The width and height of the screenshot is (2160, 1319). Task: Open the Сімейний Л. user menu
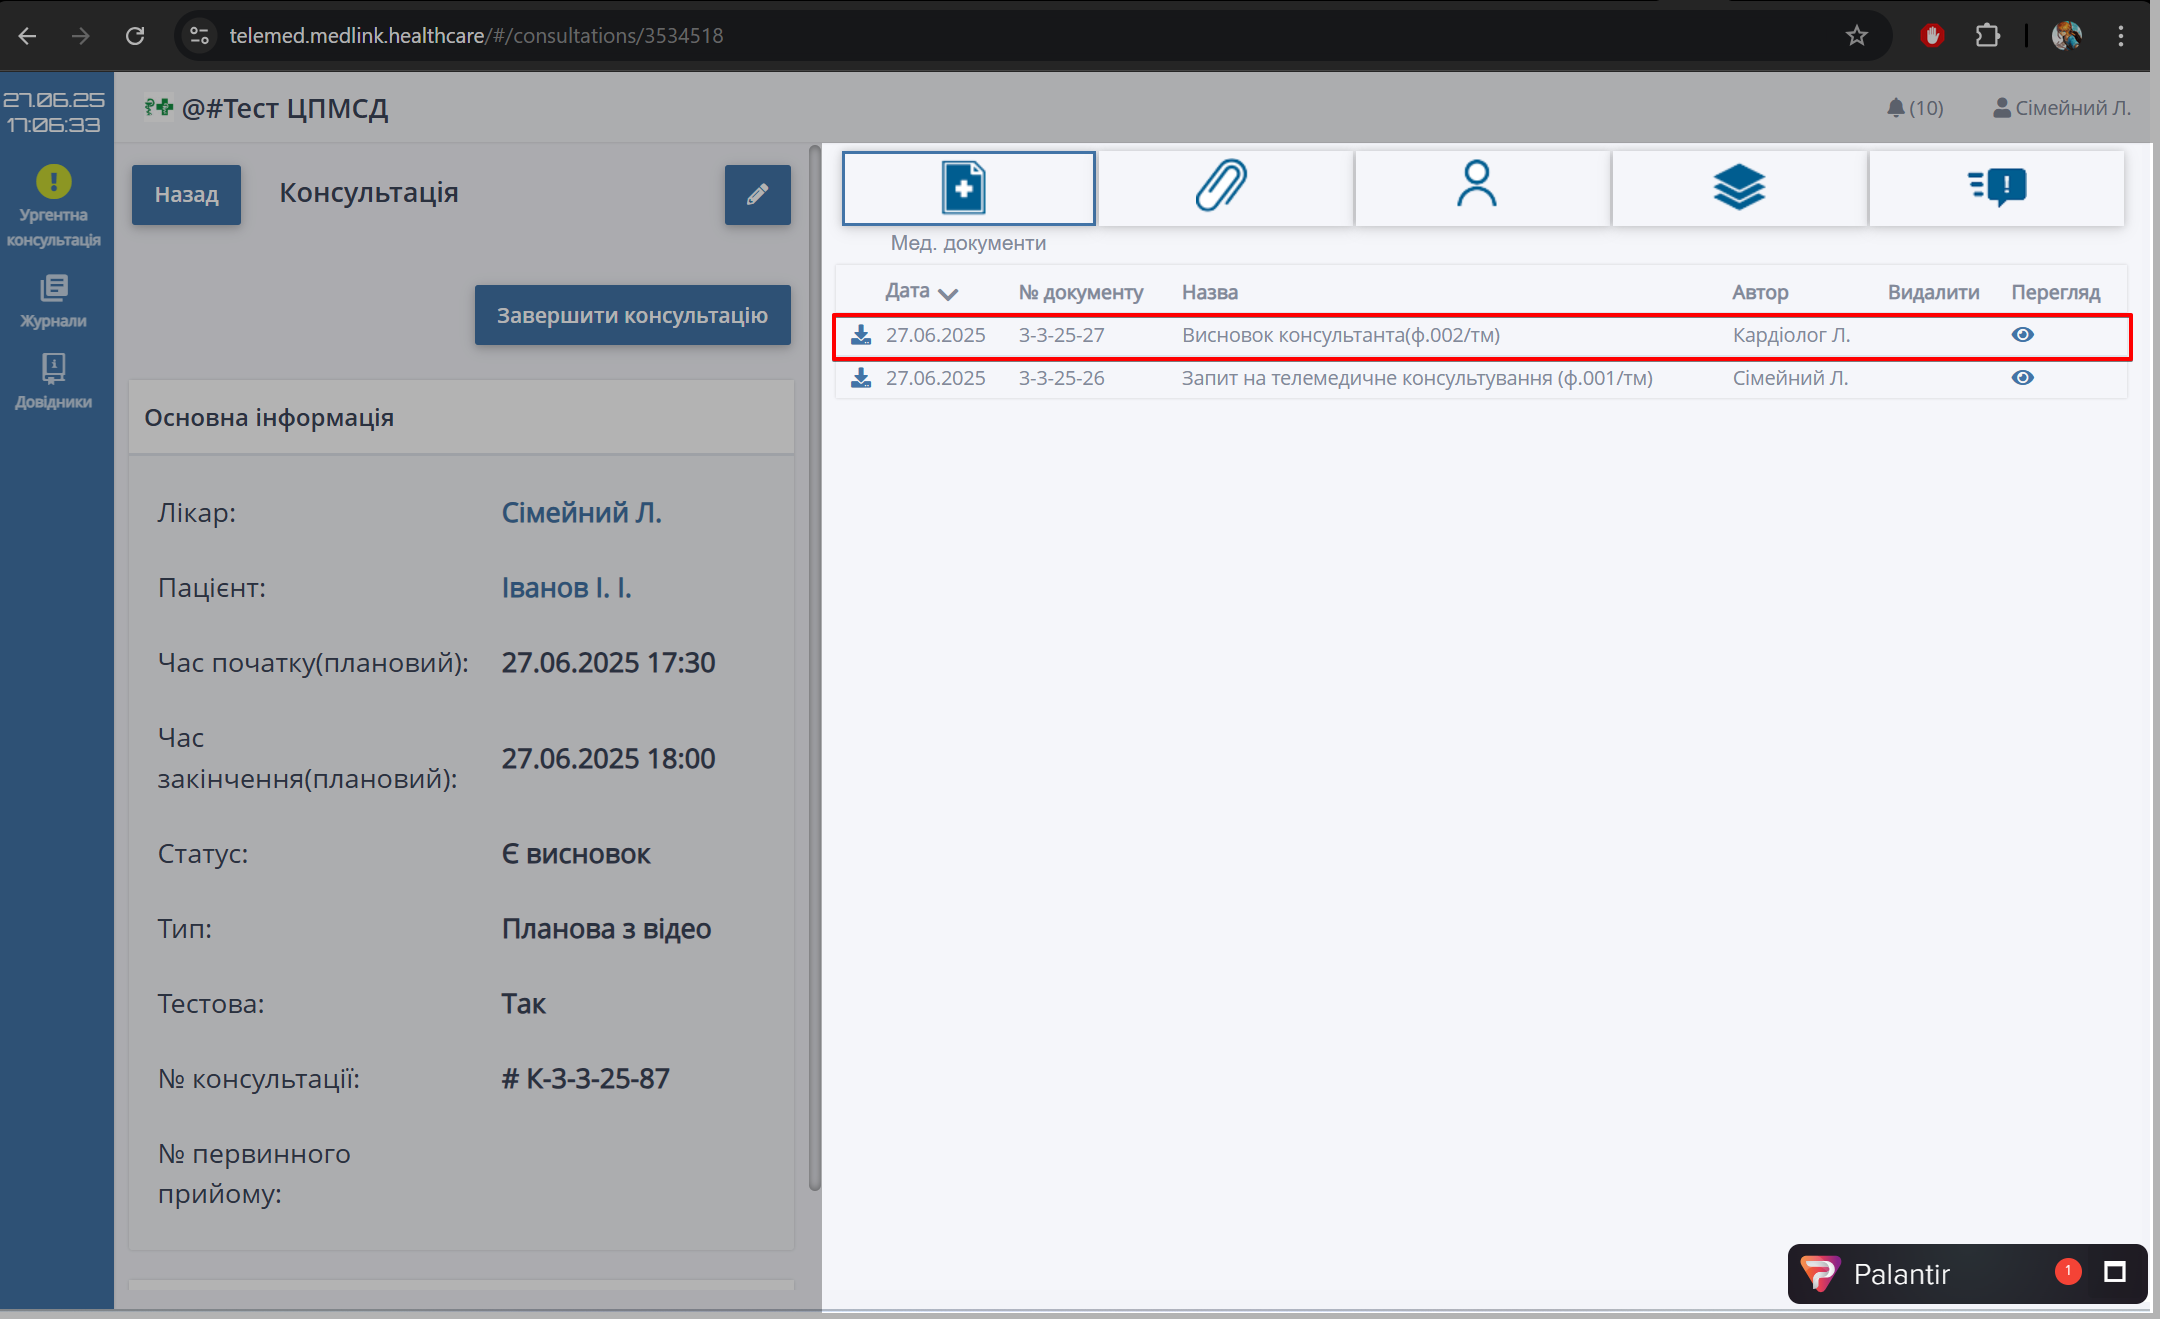tap(2061, 108)
